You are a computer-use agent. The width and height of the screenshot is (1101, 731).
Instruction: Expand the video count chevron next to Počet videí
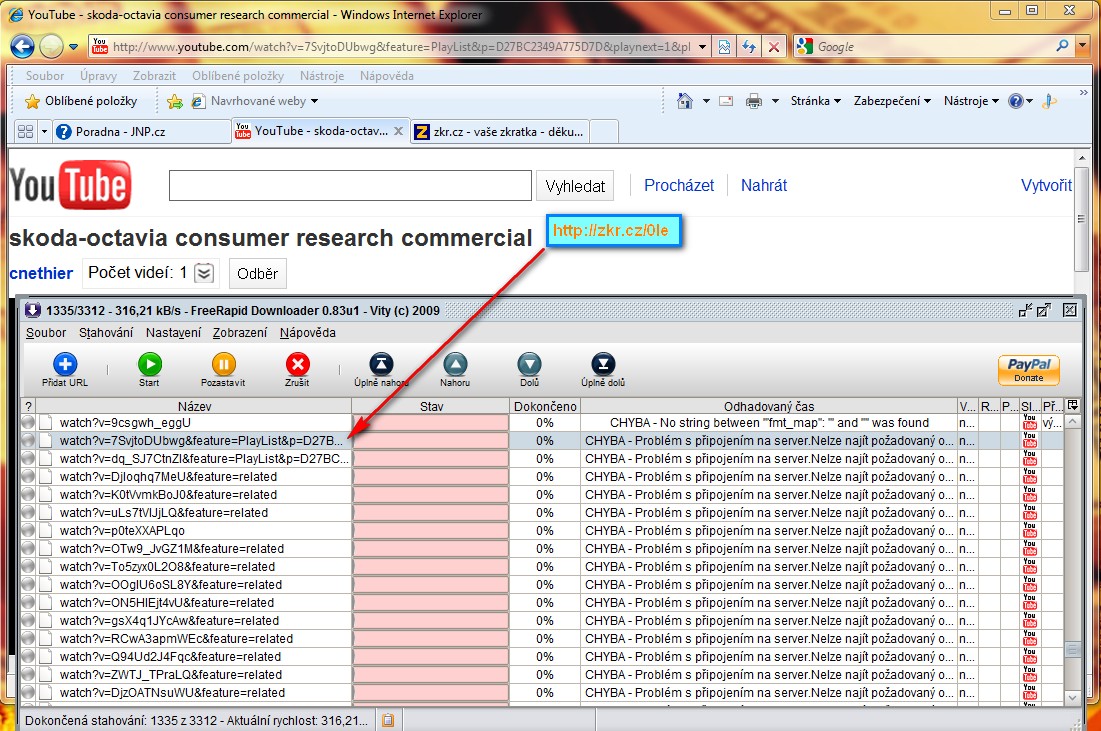point(204,273)
